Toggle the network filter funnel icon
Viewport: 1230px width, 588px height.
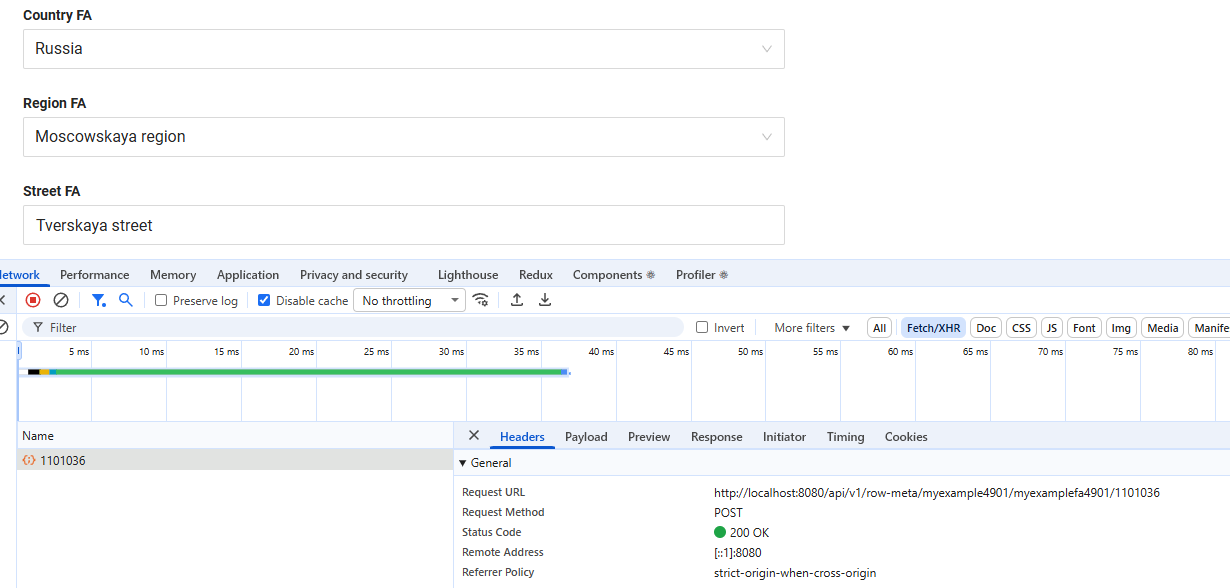[x=98, y=300]
